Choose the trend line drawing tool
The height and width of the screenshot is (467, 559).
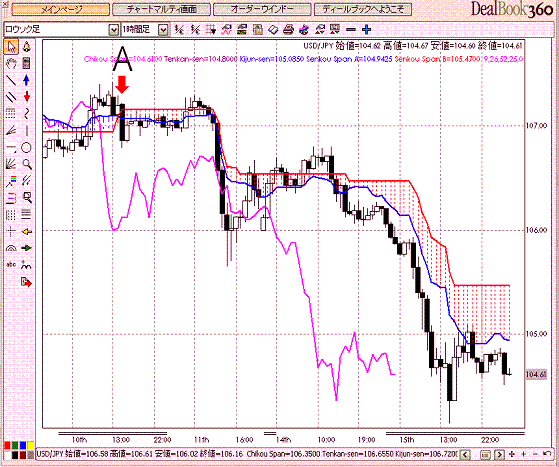(x=11, y=80)
